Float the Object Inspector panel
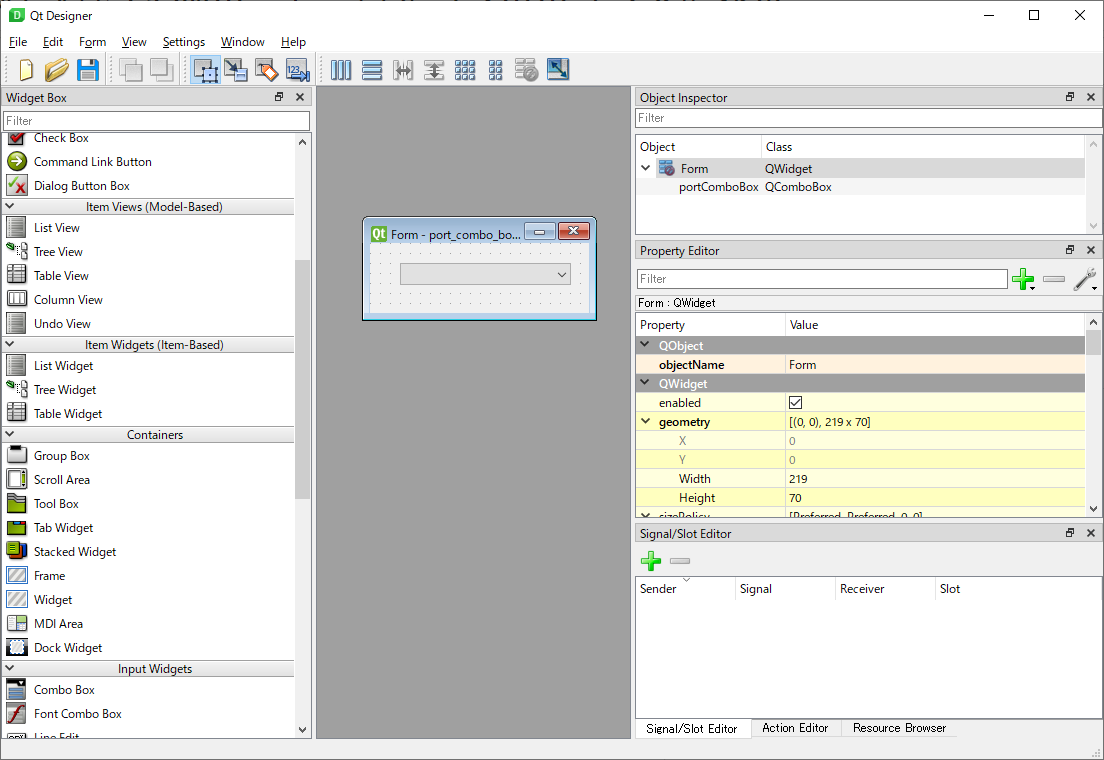The image size is (1104, 760). click(1070, 97)
